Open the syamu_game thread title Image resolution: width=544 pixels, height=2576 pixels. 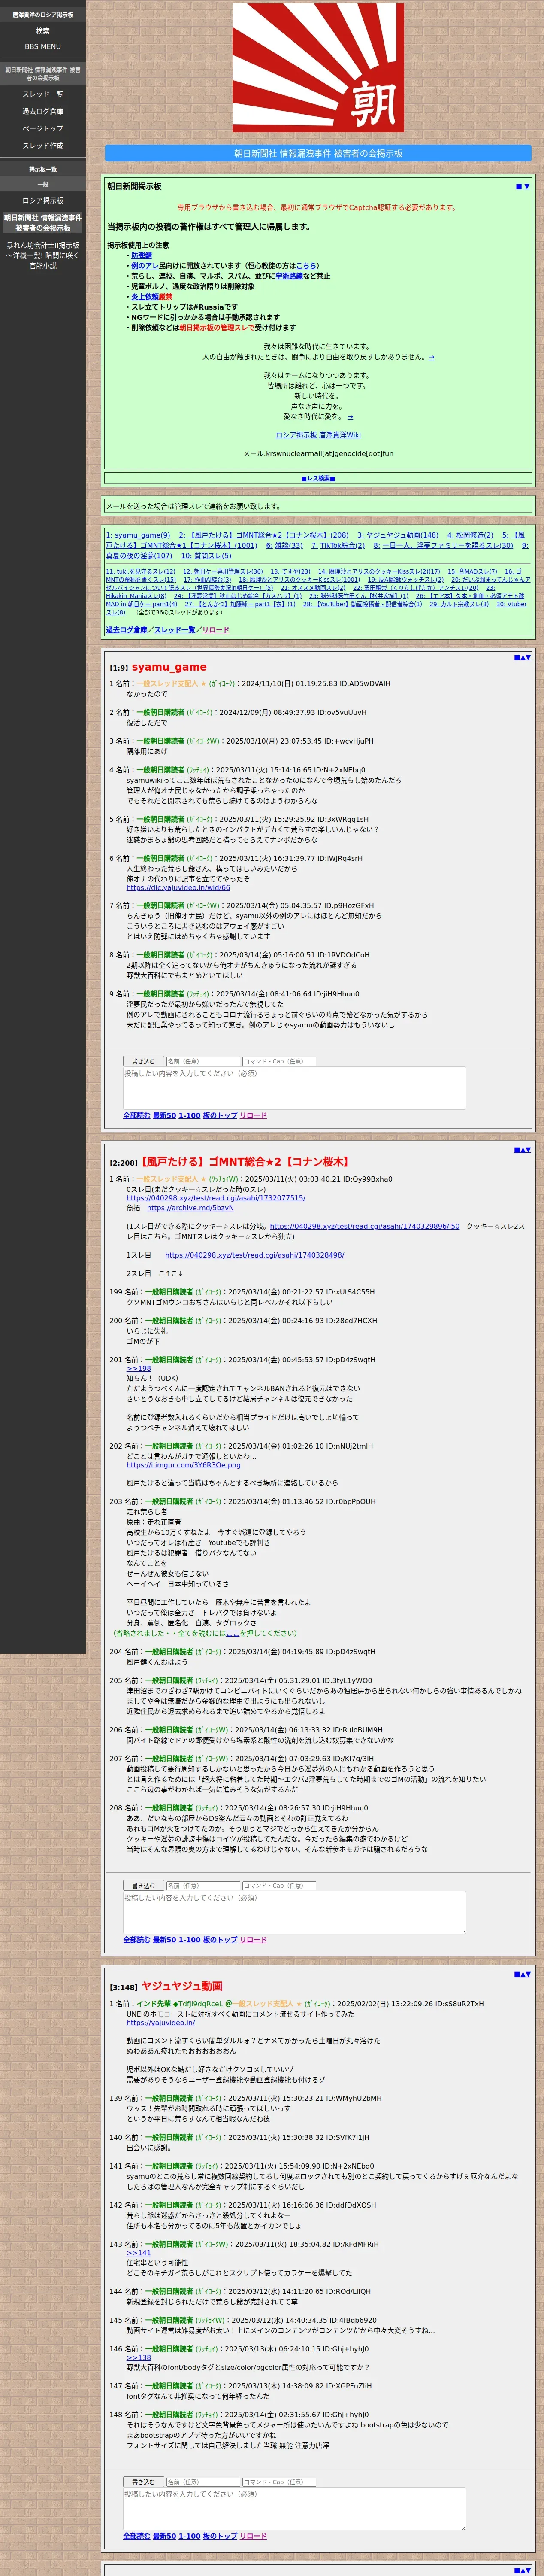click(169, 667)
